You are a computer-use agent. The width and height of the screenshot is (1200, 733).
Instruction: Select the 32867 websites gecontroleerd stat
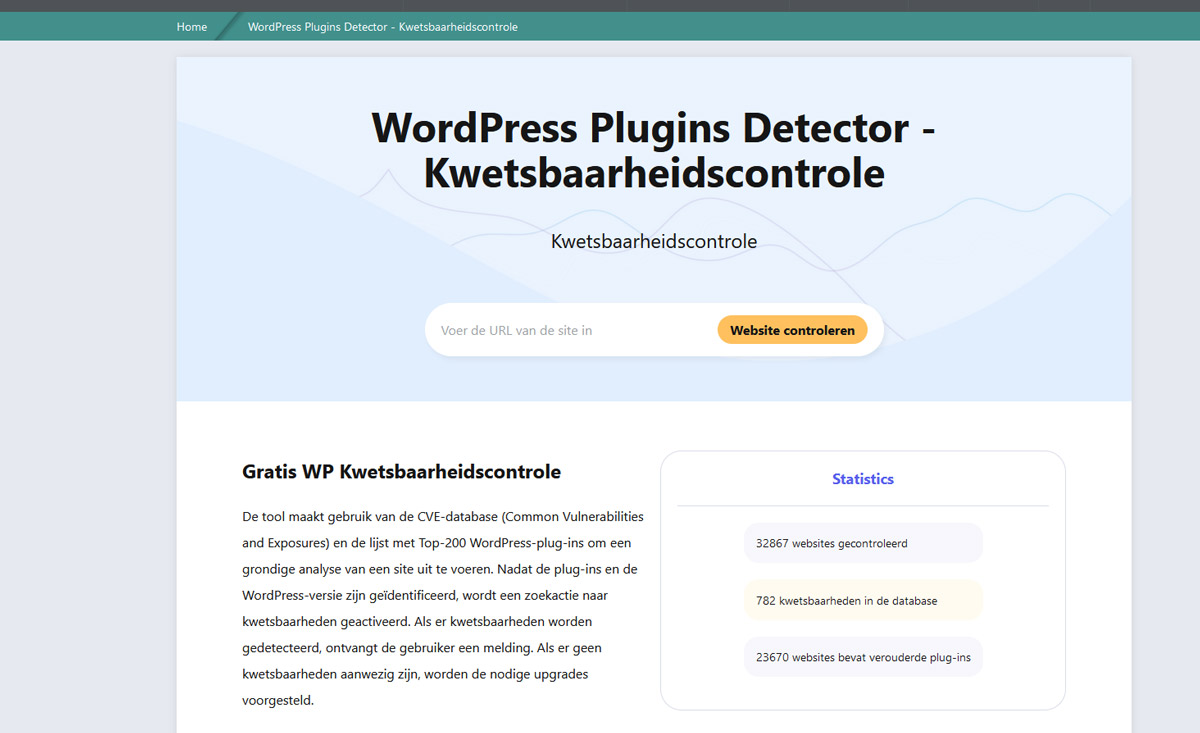[863, 543]
